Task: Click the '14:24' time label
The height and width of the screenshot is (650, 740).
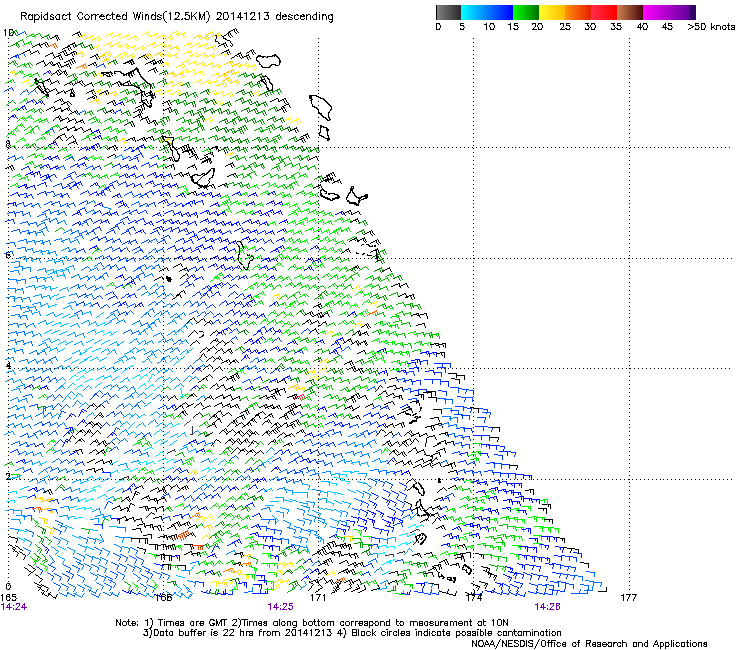Action: (14, 607)
